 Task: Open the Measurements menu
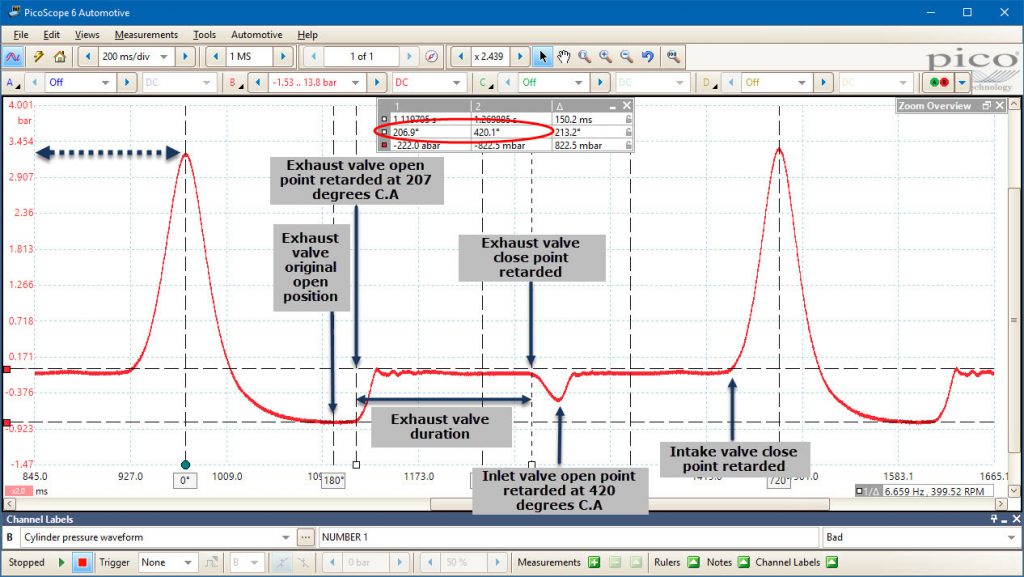click(146, 35)
